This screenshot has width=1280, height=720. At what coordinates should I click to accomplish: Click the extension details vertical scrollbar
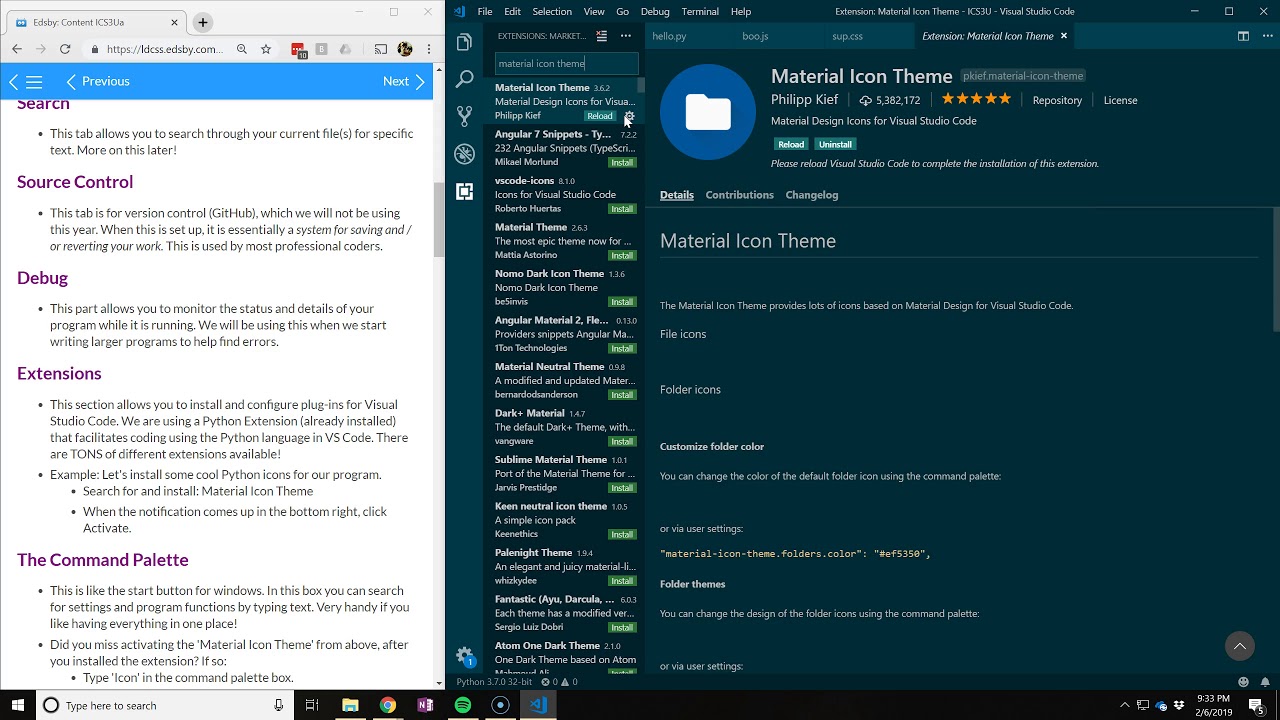pyautogui.click(x=1275, y=270)
